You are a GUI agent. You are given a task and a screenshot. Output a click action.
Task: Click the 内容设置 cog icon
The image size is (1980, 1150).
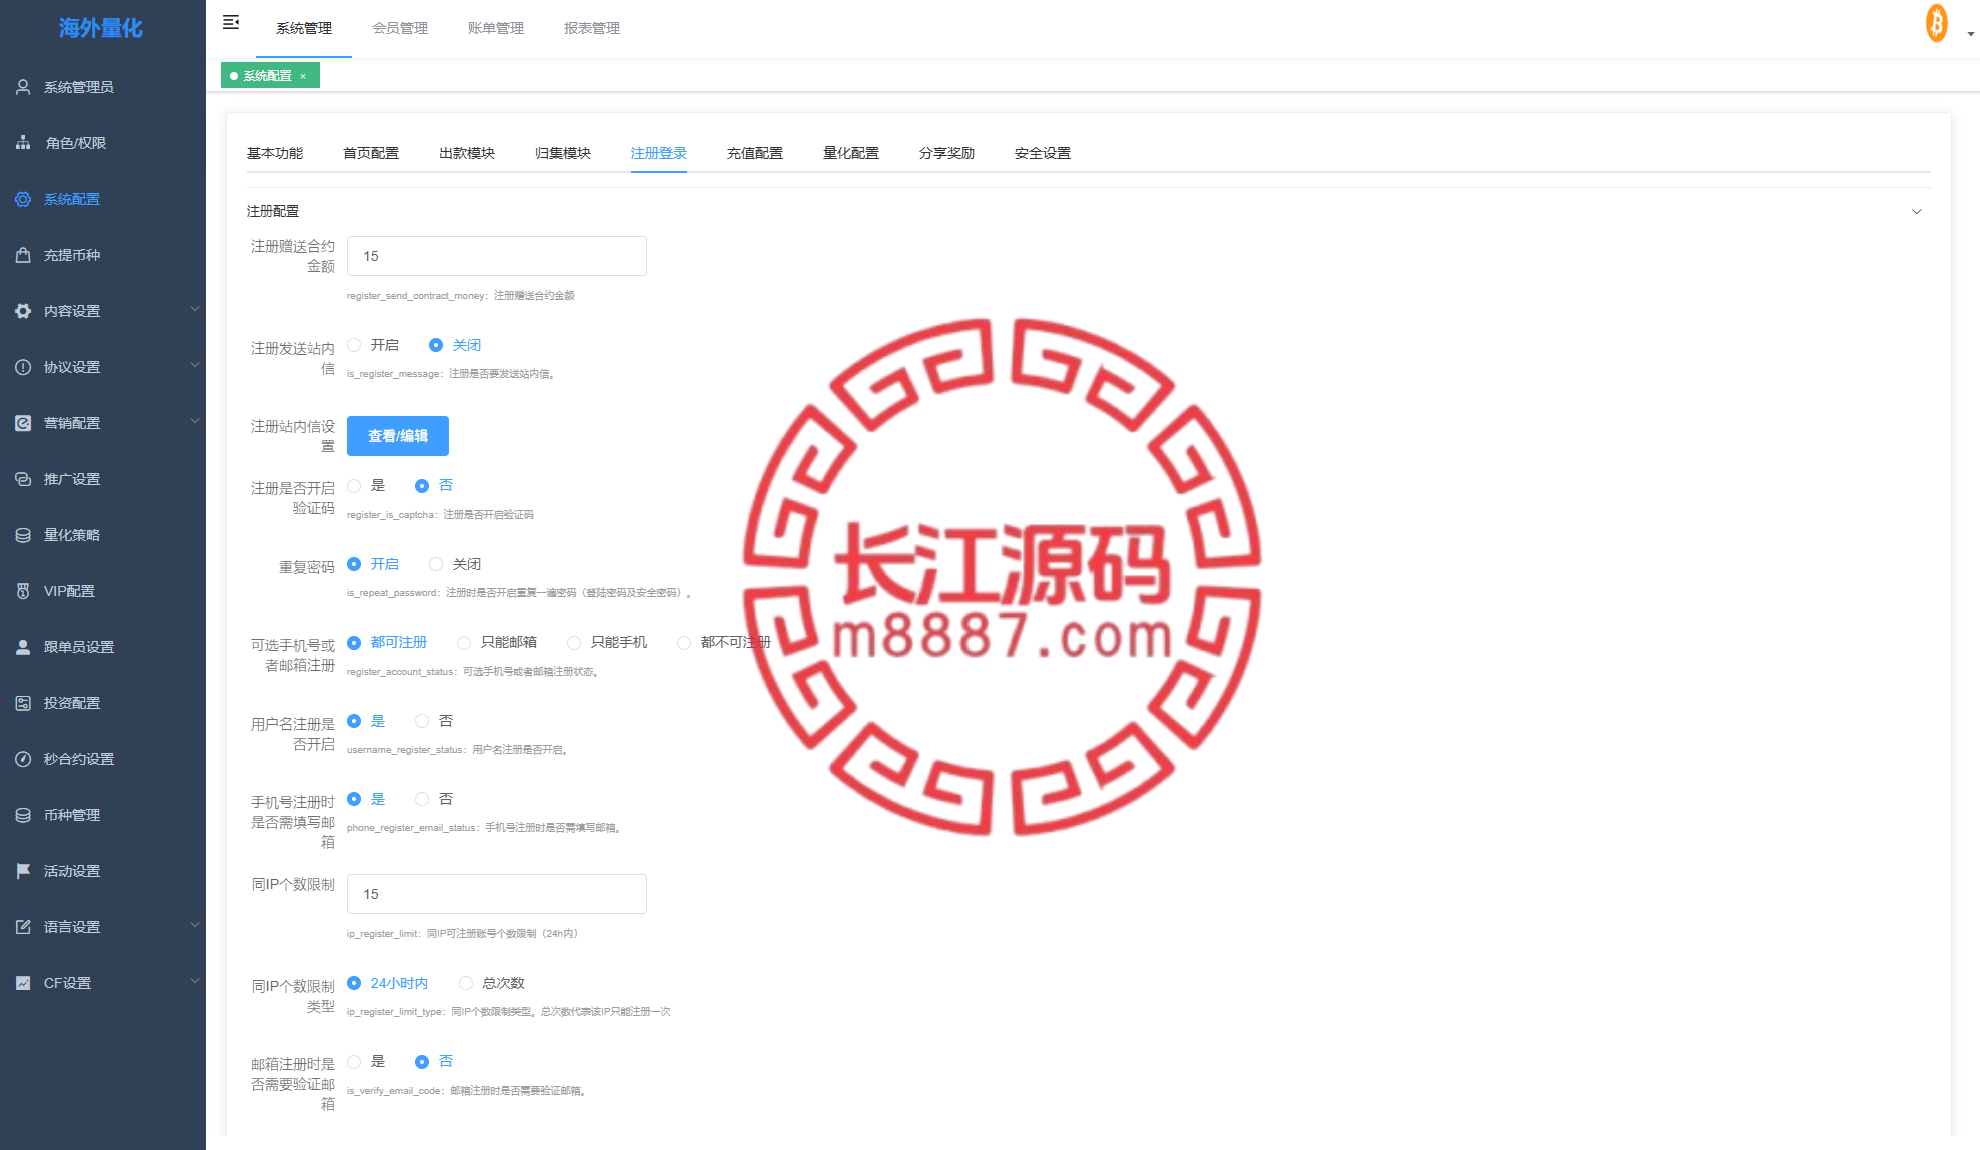pyautogui.click(x=23, y=311)
